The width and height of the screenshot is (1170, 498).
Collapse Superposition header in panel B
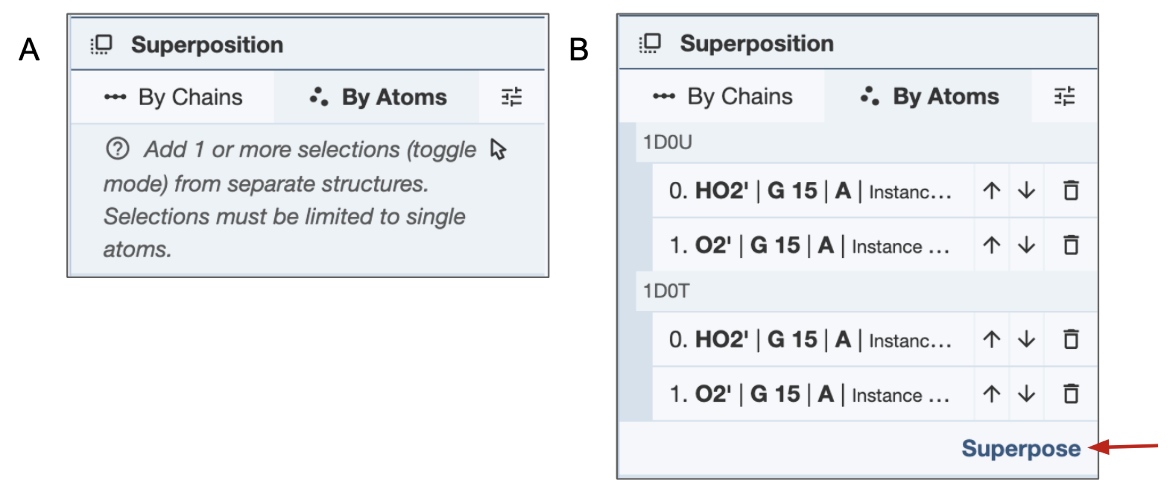[x=756, y=44]
